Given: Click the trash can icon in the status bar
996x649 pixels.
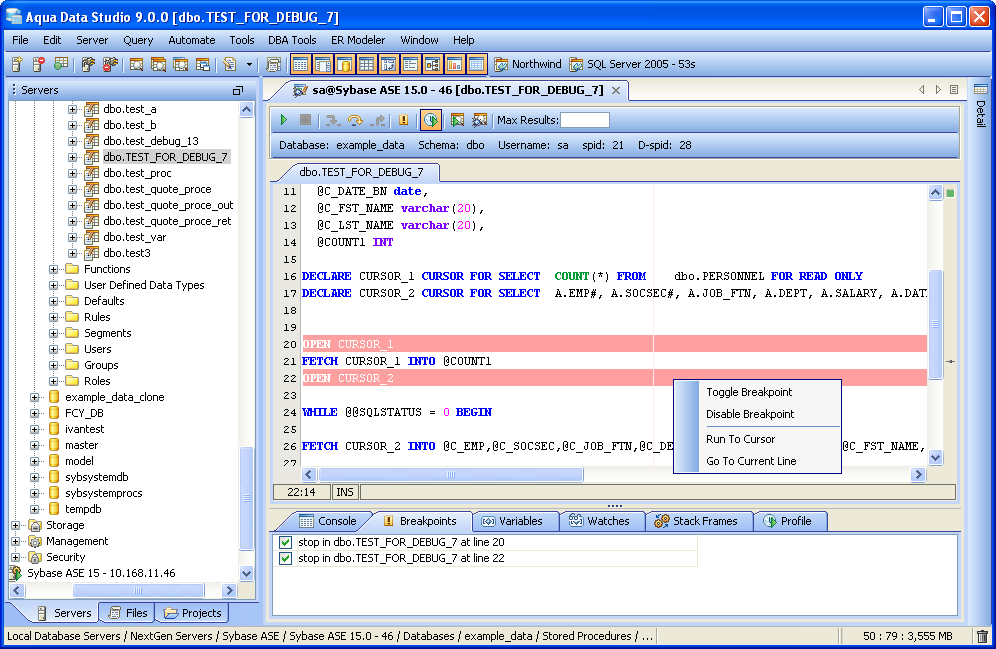Looking at the screenshot, I should click(x=982, y=636).
